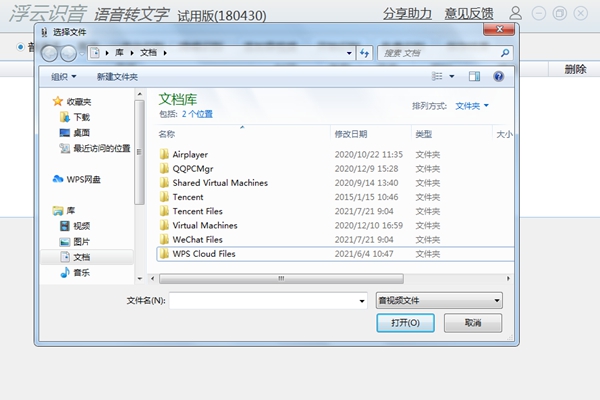600x400 pixels.
Task: Open recent pages dropdown near nav arrows
Action: [x=82, y=54]
